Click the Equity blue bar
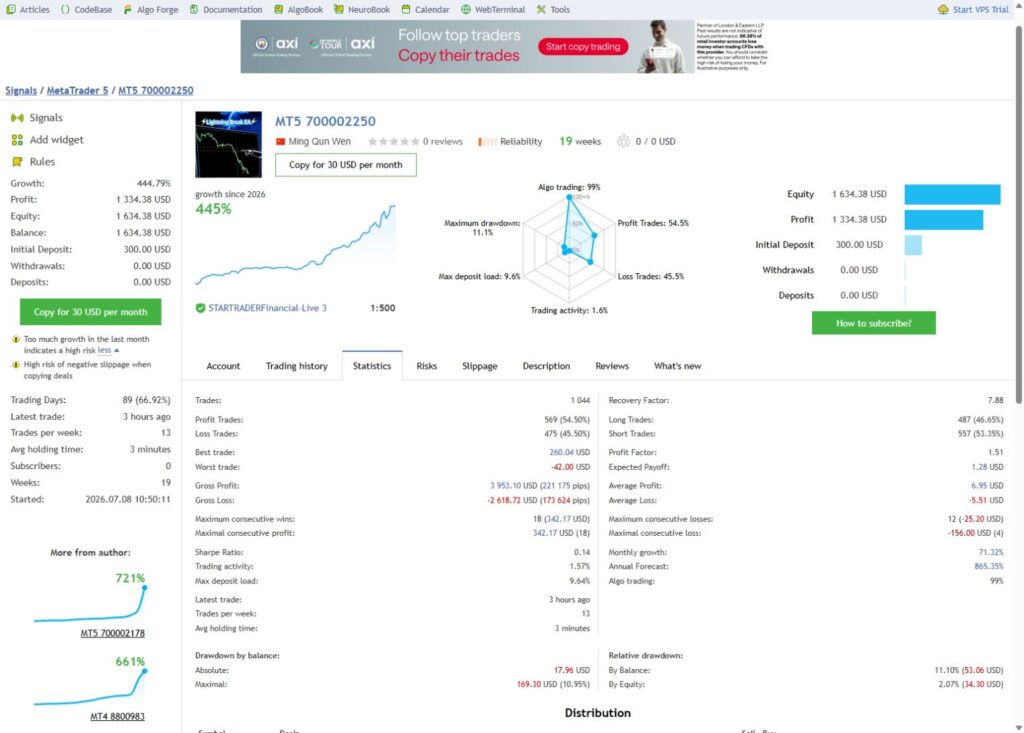The height and width of the screenshot is (733, 1024). pyautogui.click(x=952, y=194)
